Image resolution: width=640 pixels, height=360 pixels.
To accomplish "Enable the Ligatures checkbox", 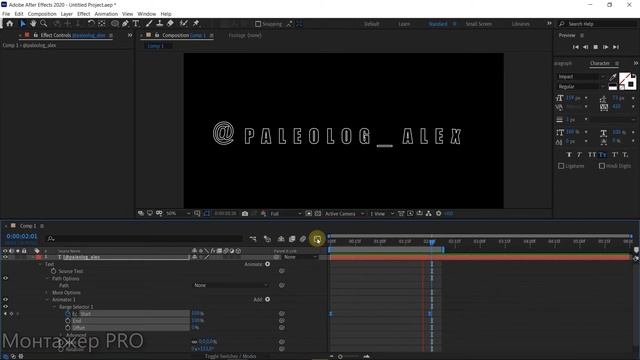I will (561, 166).
